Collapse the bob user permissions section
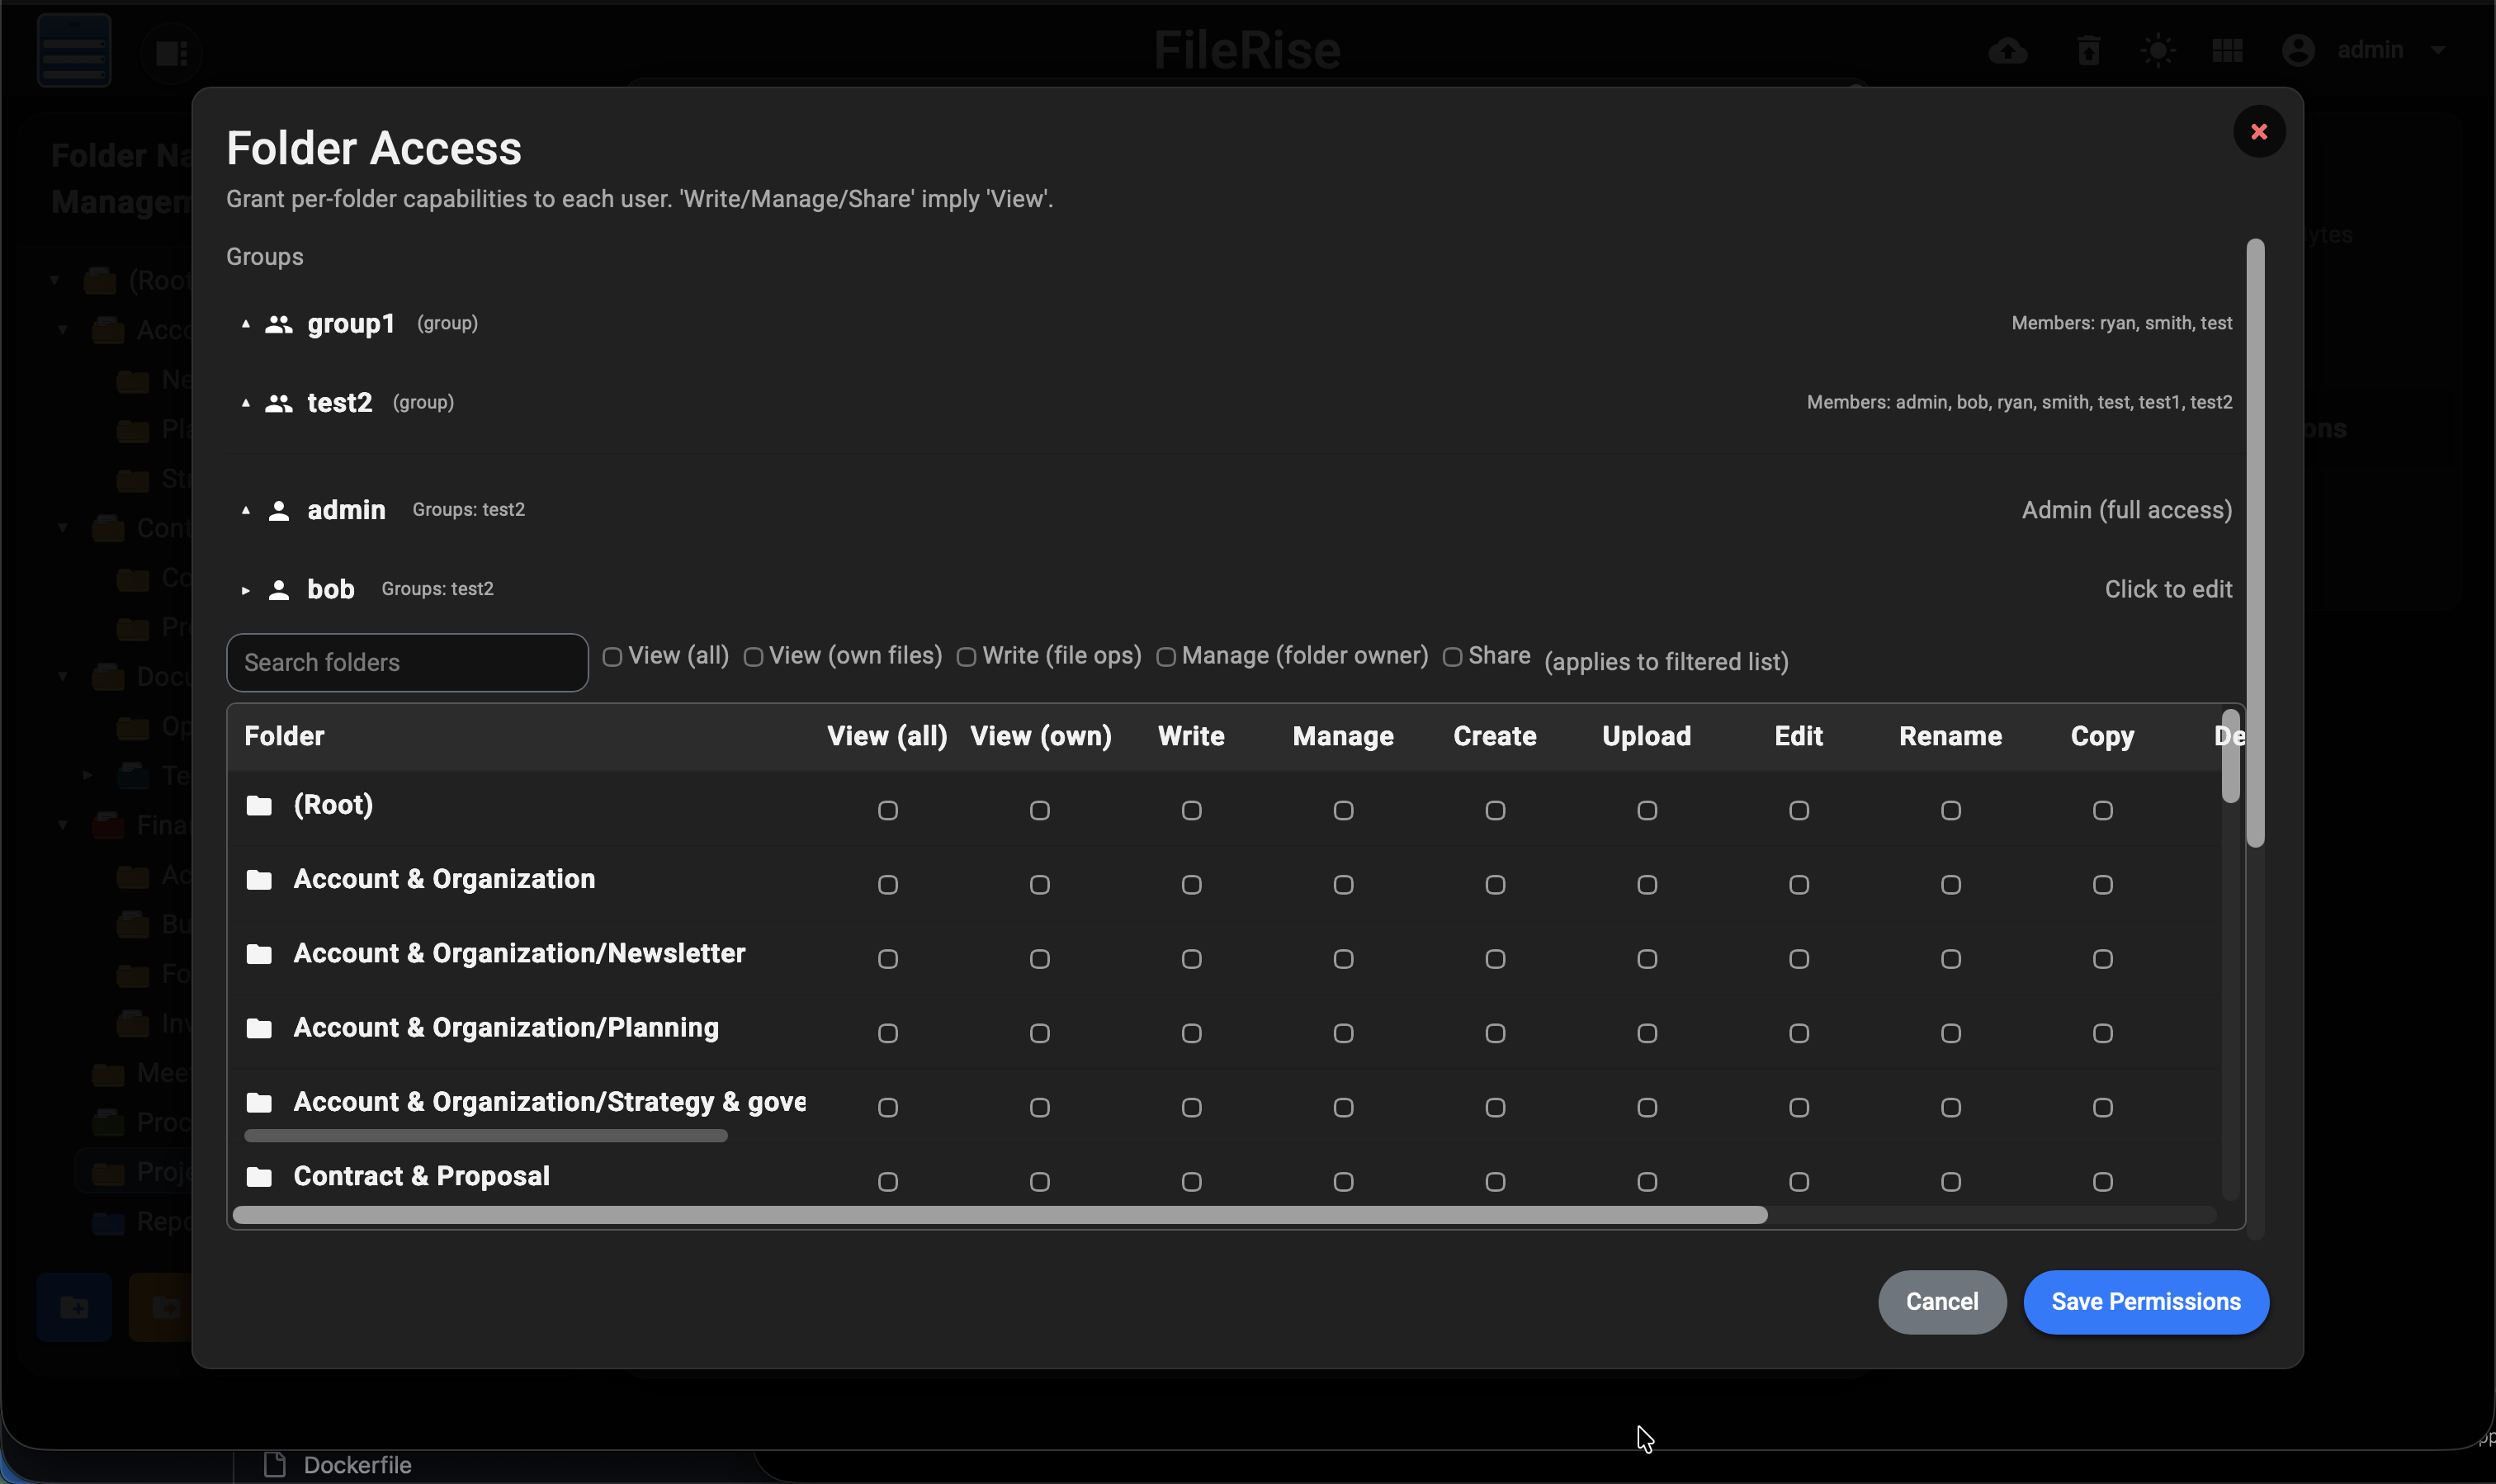 [246, 590]
